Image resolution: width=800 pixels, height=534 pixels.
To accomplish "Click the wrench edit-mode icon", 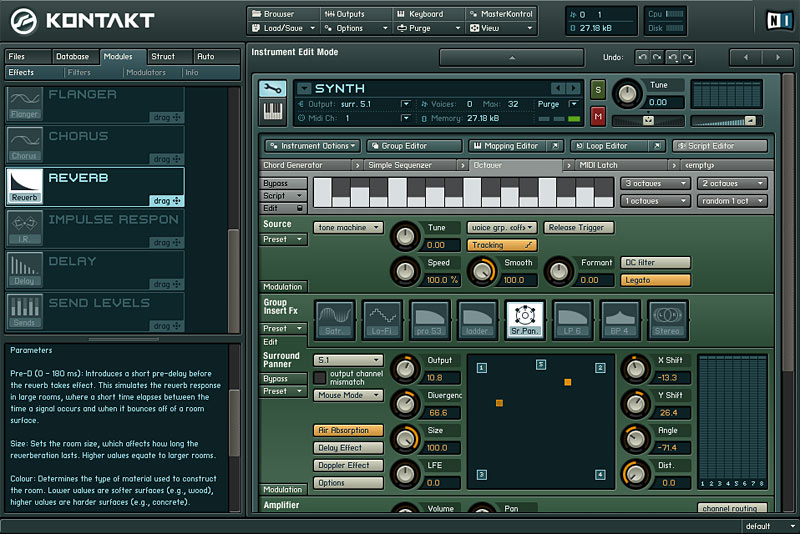I will point(272,89).
